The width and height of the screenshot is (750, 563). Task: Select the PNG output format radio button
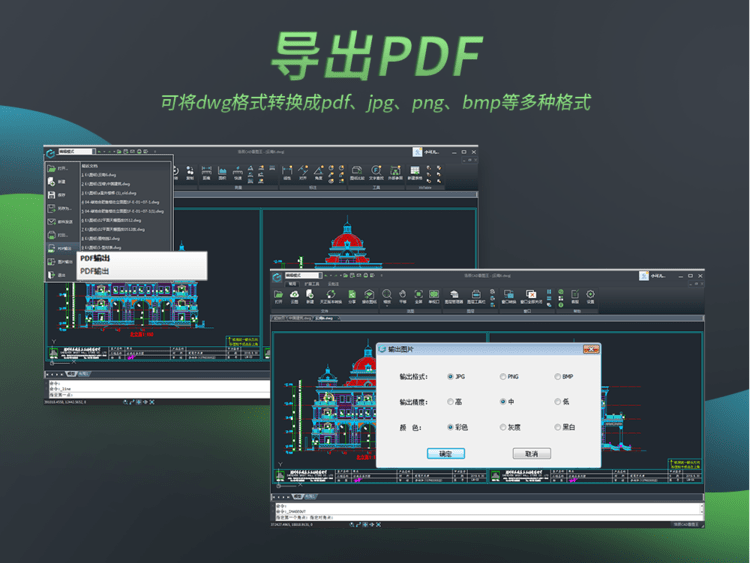[503, 376]
